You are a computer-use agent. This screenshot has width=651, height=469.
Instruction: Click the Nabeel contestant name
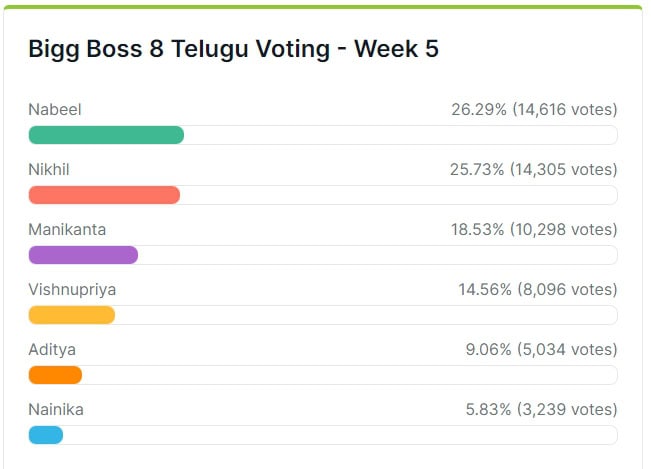tap(55, 110)
